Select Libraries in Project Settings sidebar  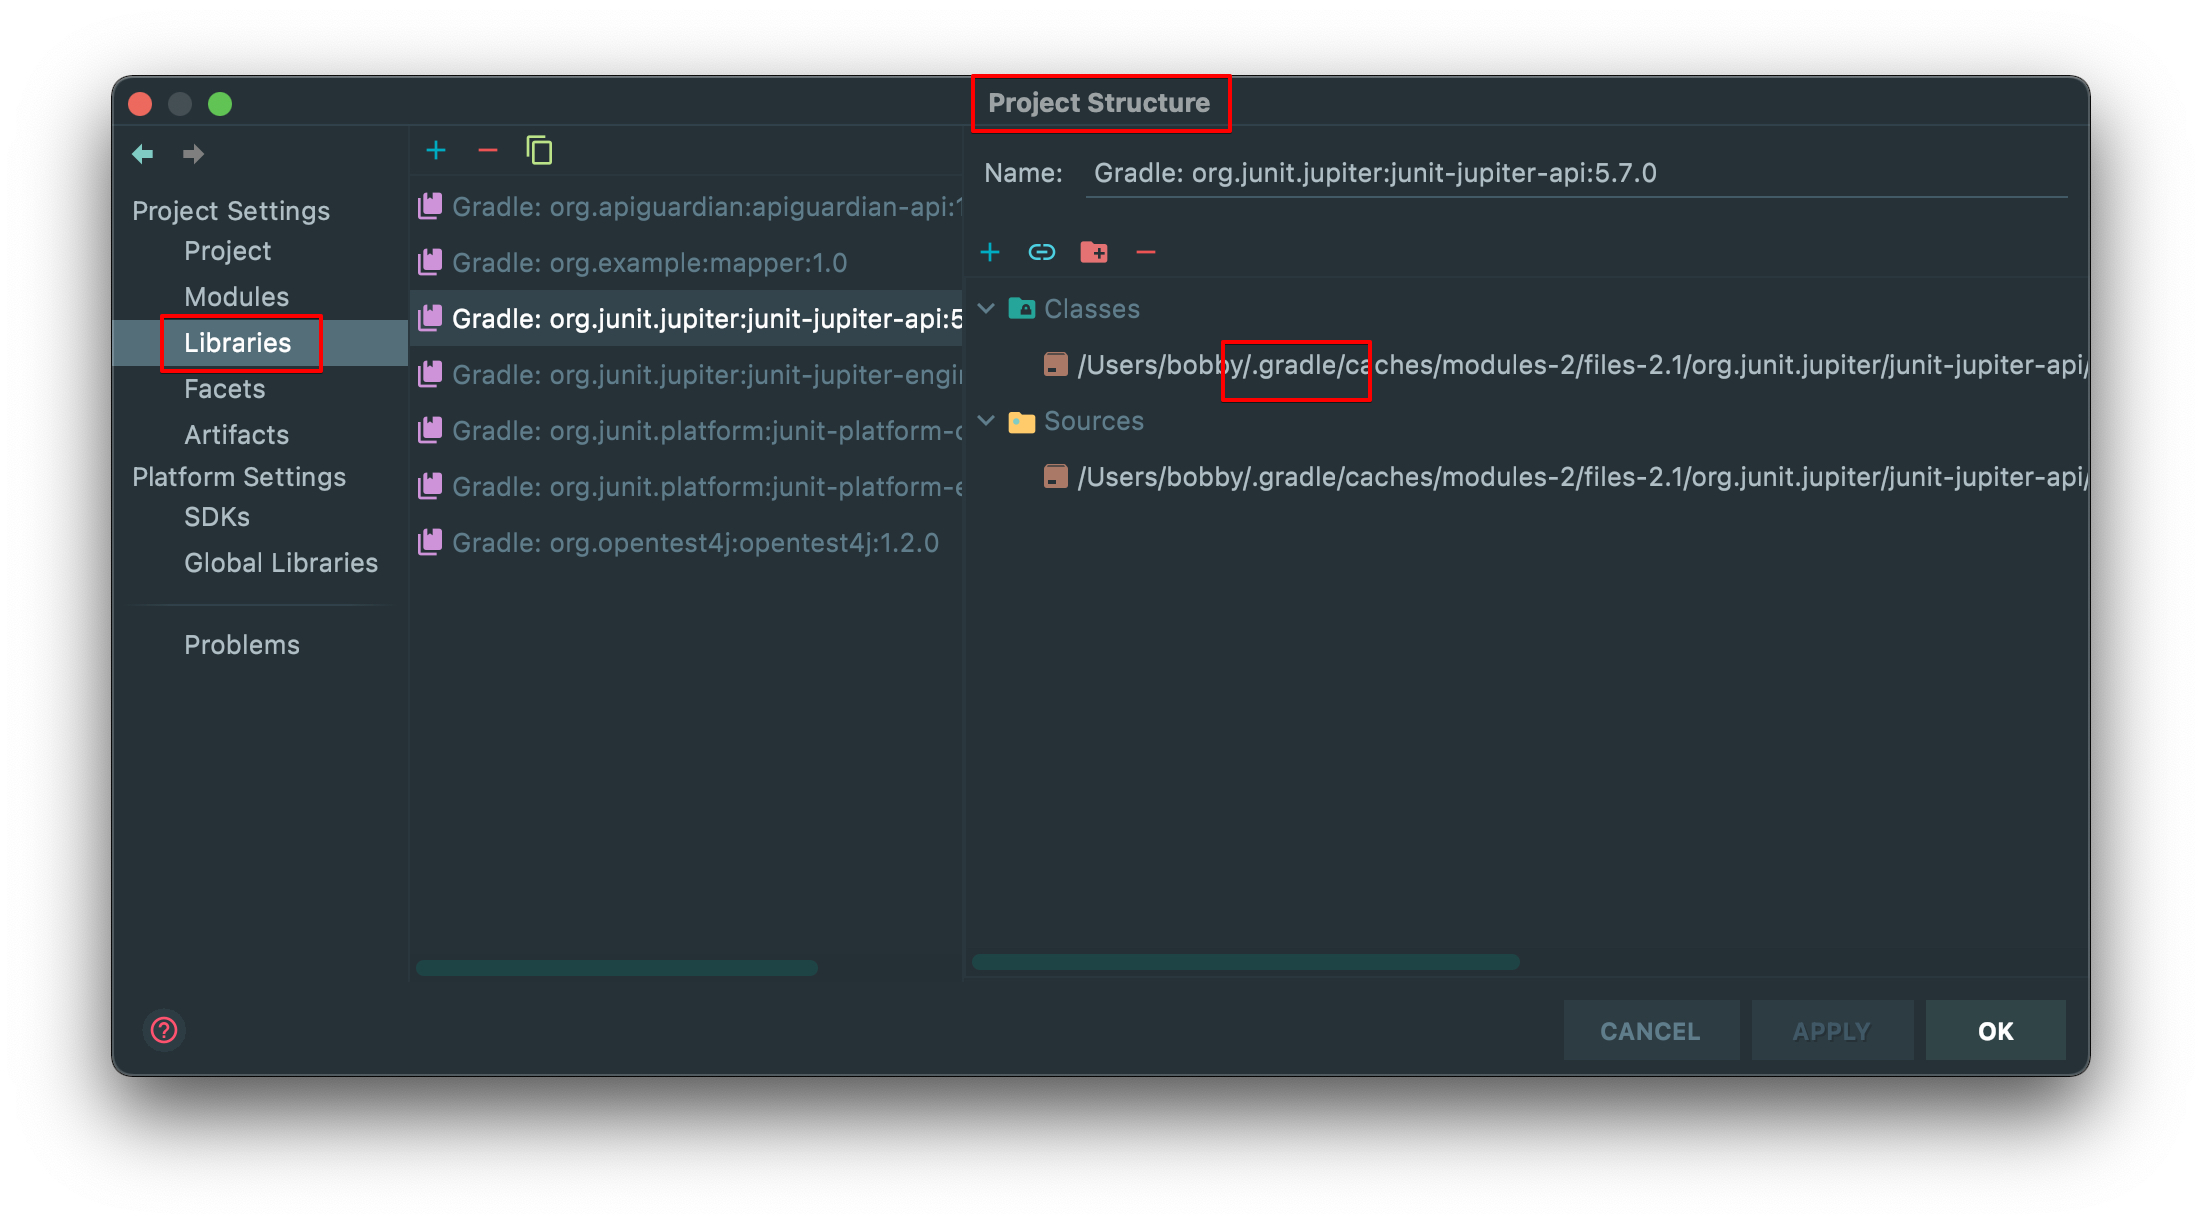238,342
